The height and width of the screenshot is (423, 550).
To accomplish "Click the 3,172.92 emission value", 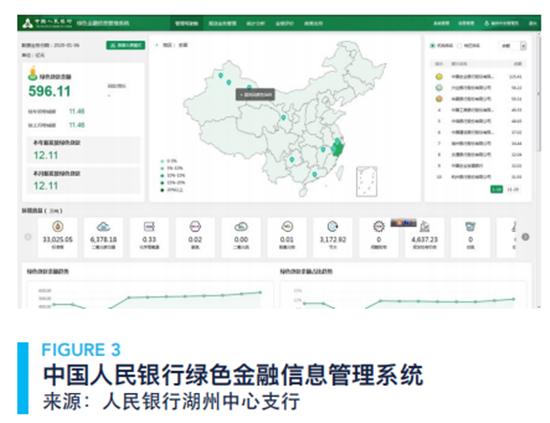I will tap(333, 239).
